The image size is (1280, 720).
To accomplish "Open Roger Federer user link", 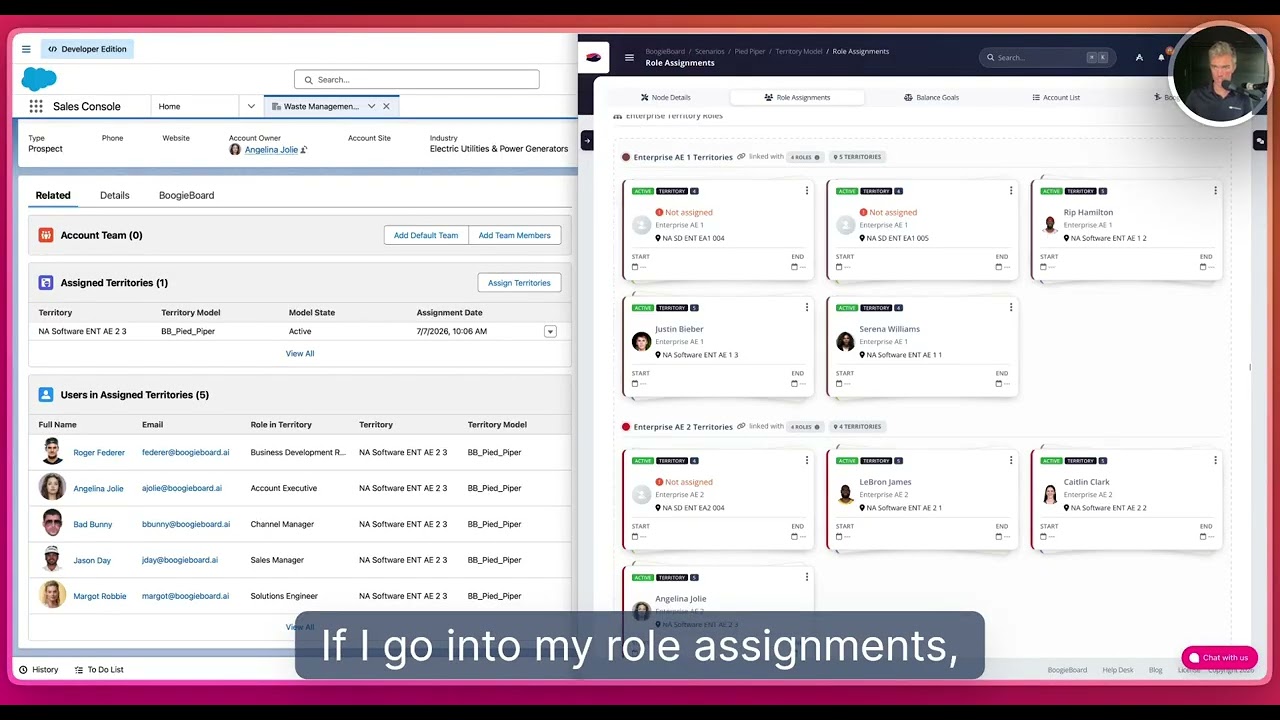I will [99, 452].
